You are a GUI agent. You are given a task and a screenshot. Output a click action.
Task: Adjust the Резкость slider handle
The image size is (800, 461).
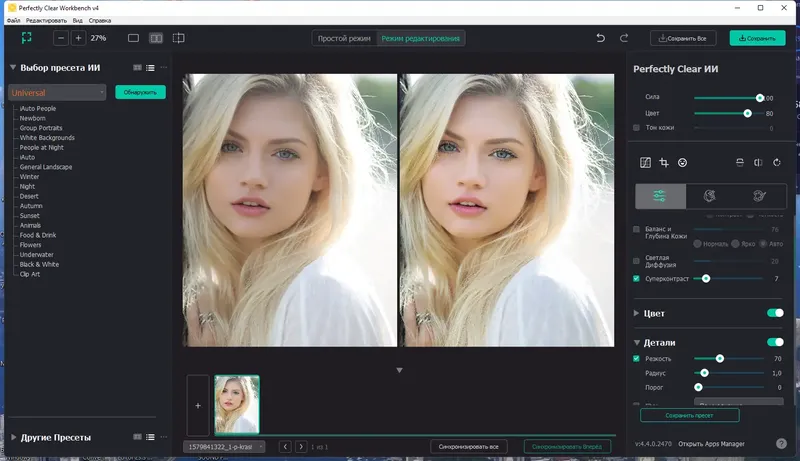coord(719,358)
